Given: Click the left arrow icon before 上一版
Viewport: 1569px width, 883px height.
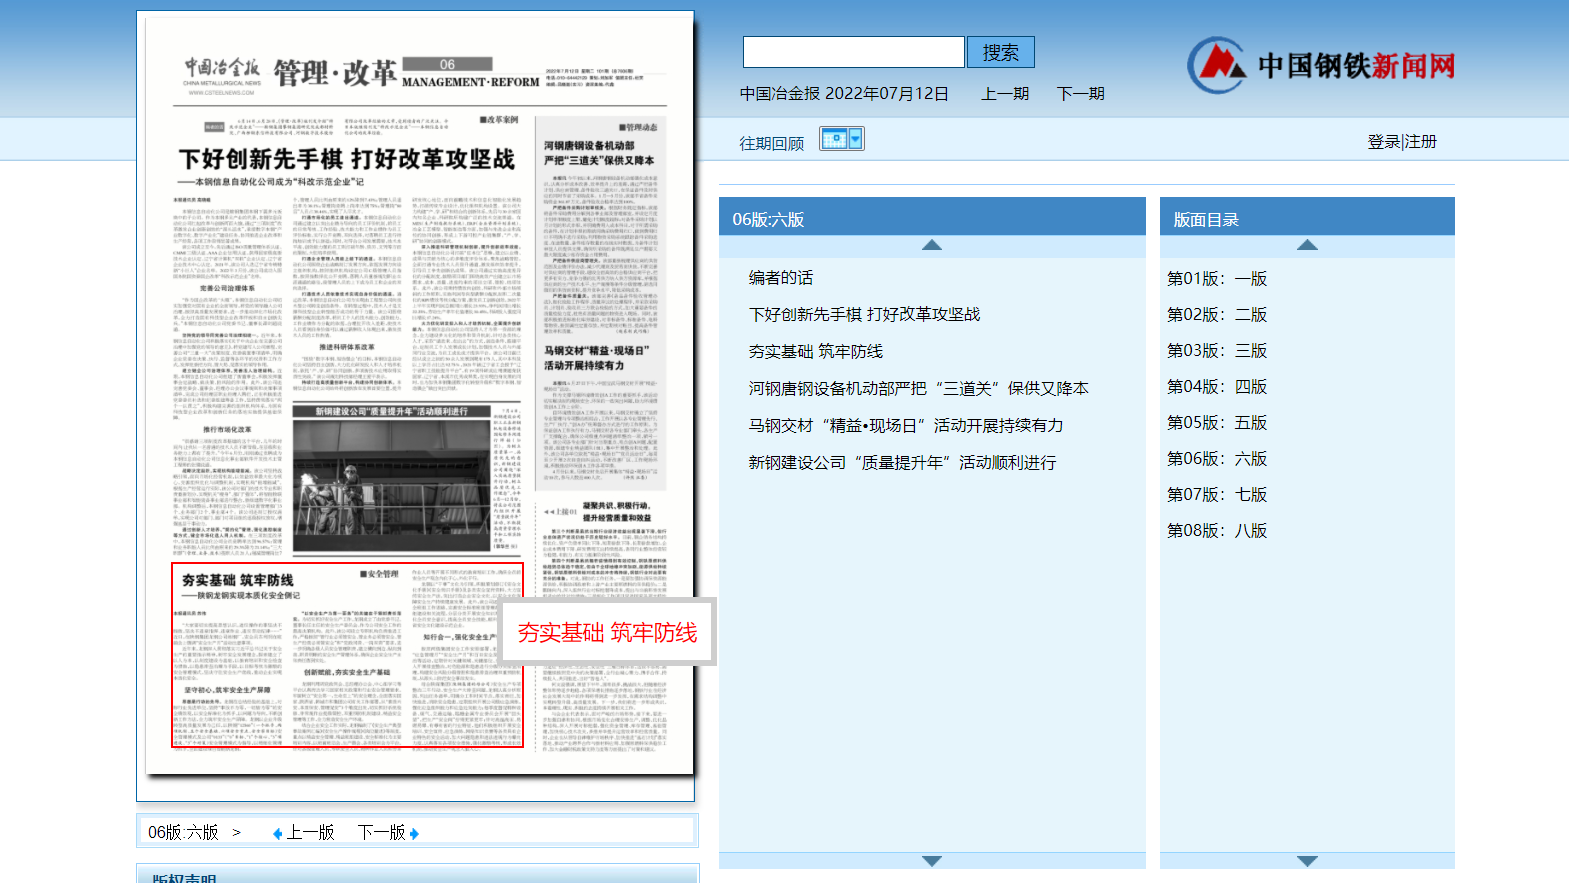Looking at the screenshot, I should click(x=277, y=833).
